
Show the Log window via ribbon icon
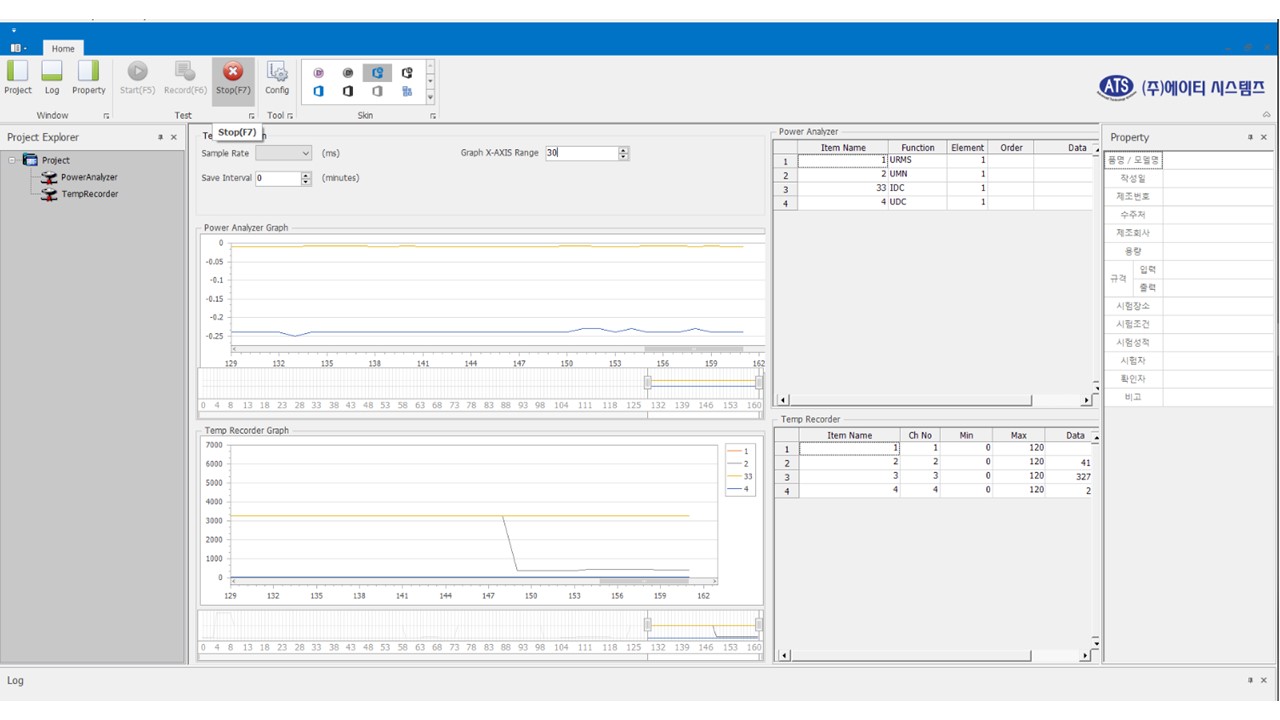pyautogui.click(x=52, y=77)
